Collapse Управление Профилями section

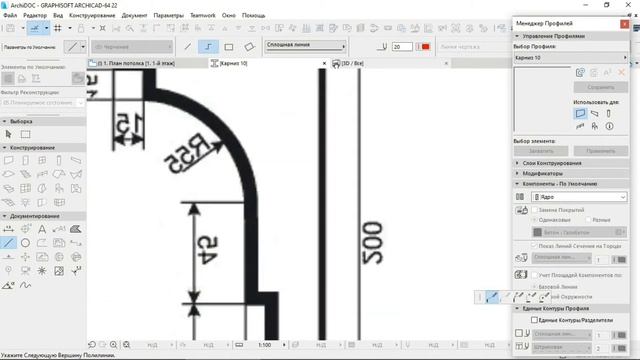click(x=517, y=36)
